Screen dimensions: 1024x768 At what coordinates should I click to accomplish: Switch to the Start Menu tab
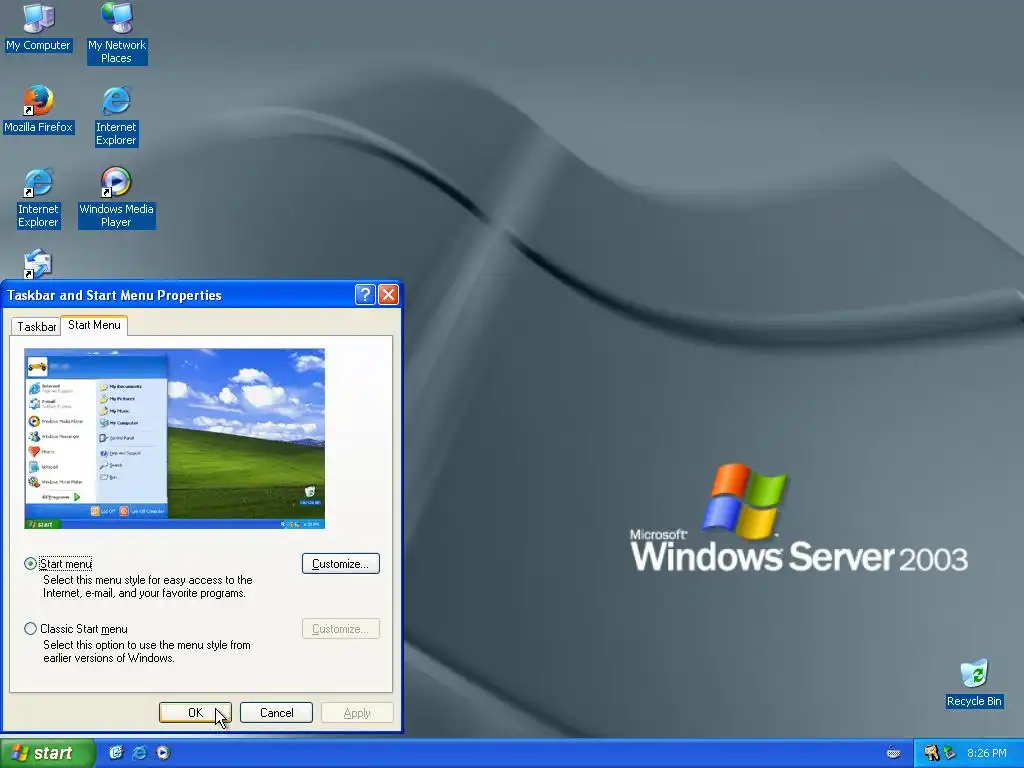(94, 325)
